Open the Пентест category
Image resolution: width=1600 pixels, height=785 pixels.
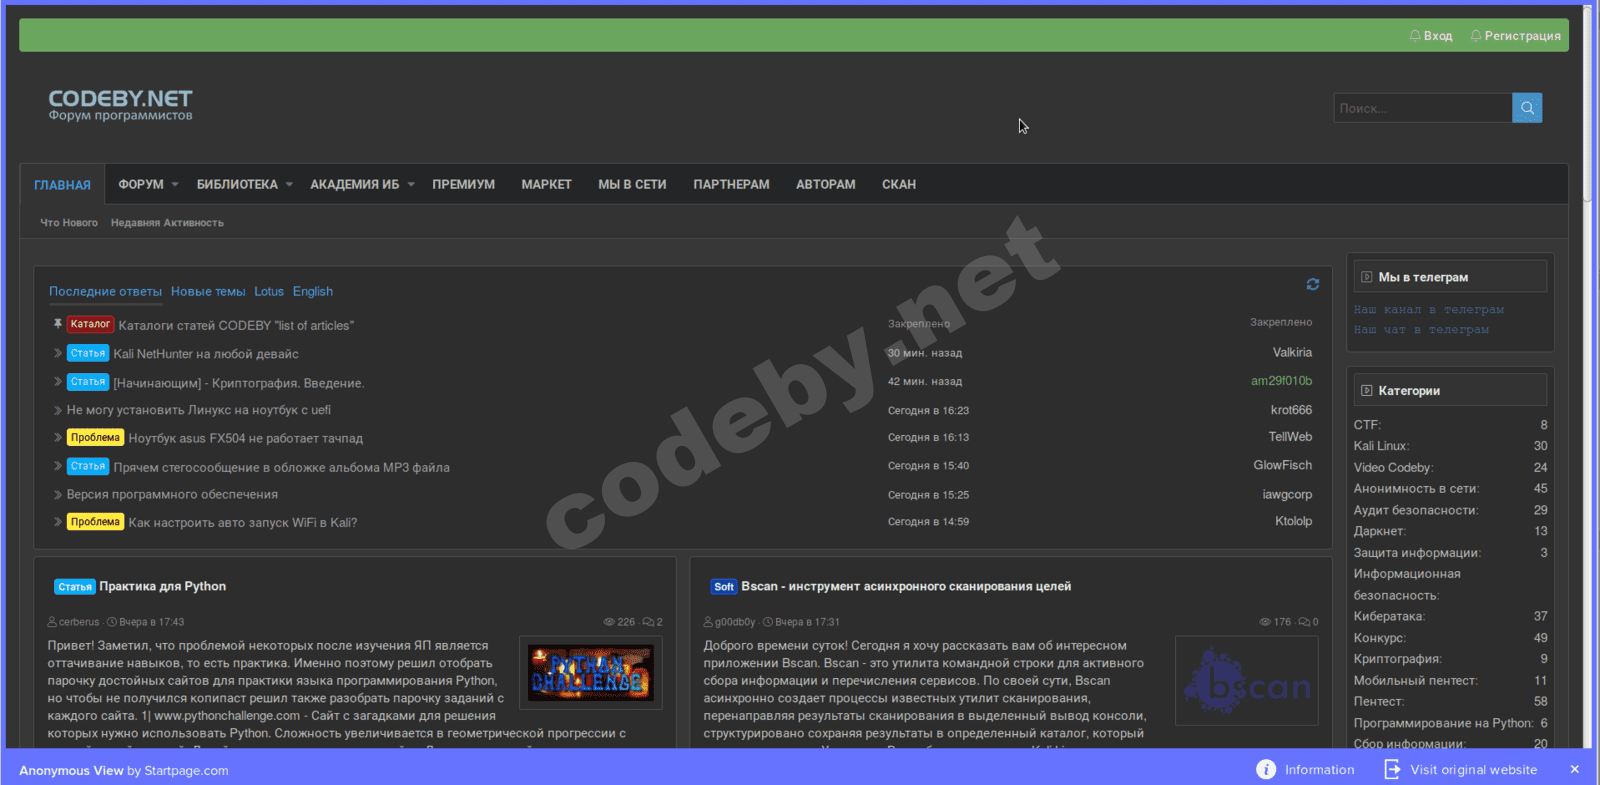pos(1378,702)
